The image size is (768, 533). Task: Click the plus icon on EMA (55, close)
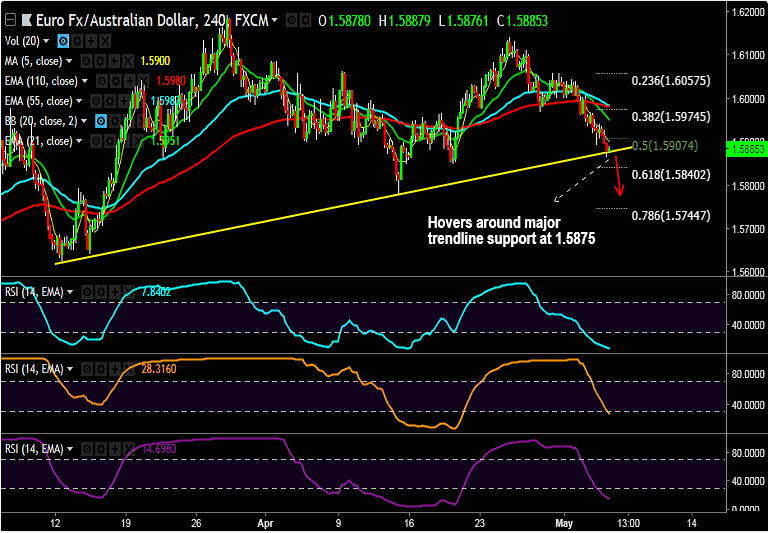tap(124, 101)
